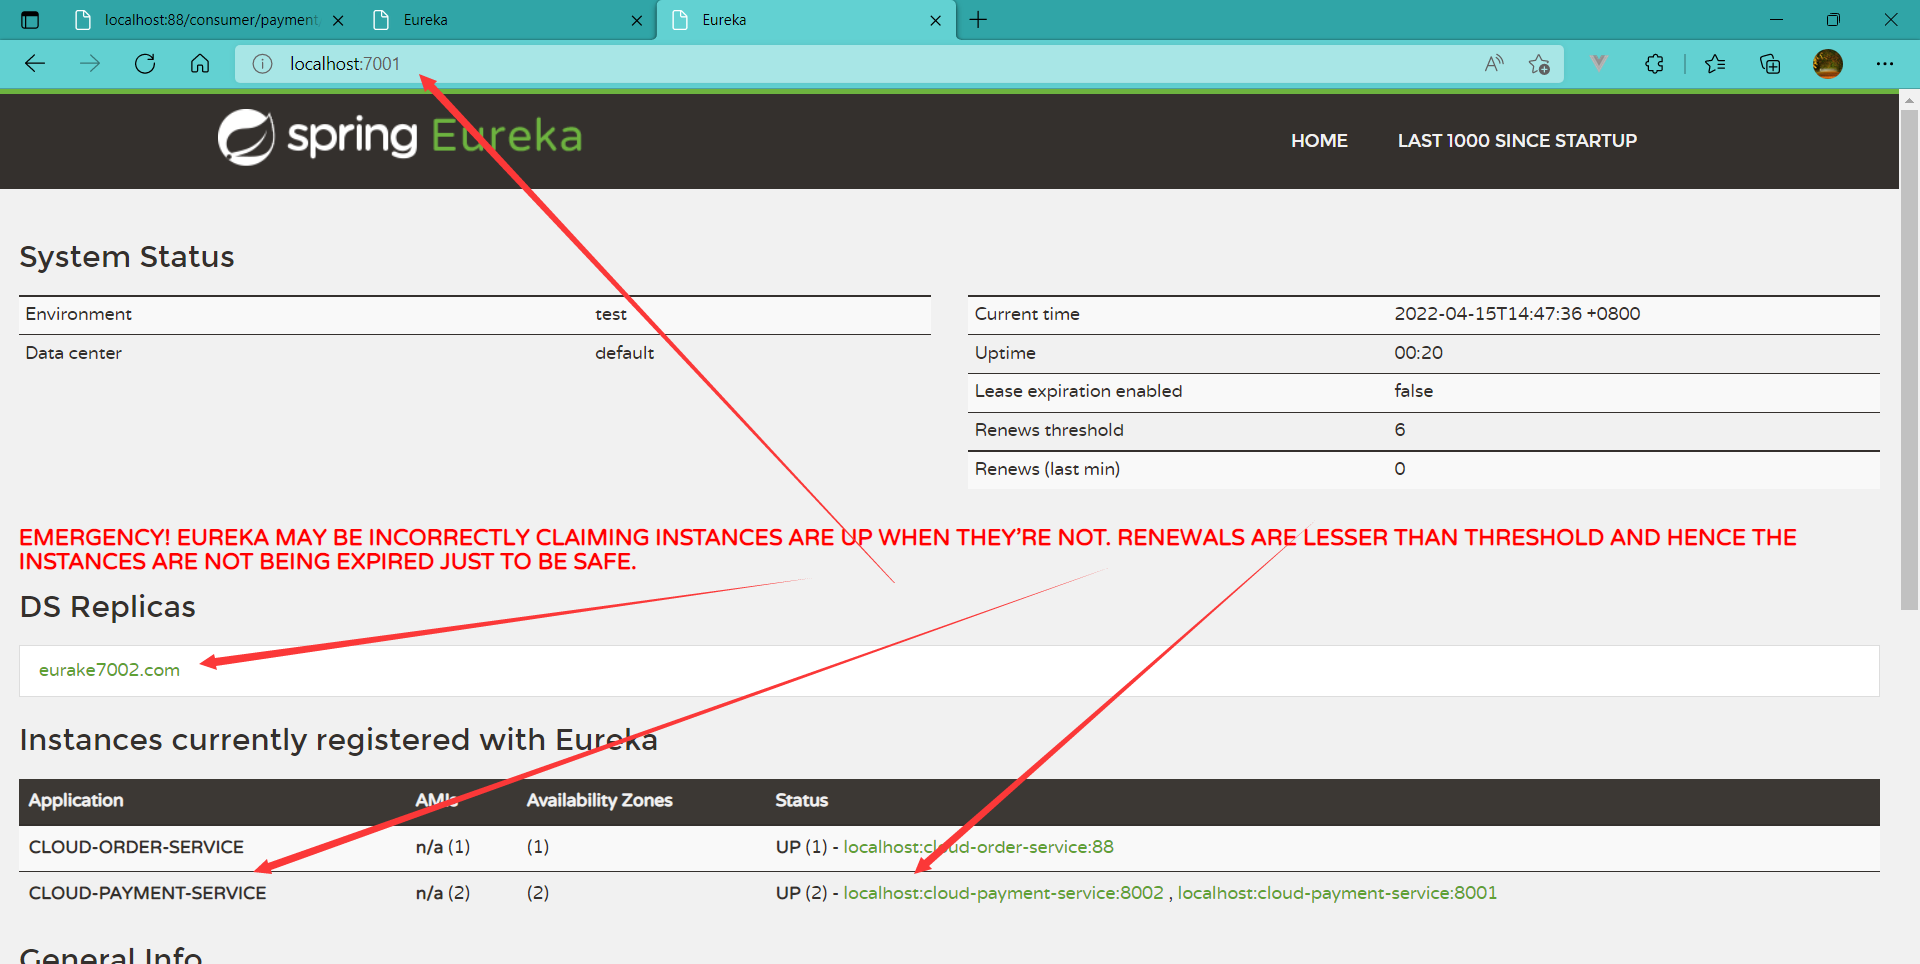The width and height of the screenshot is (1920, 964).
Task: Click the Application column header
Action: (76, 800)
